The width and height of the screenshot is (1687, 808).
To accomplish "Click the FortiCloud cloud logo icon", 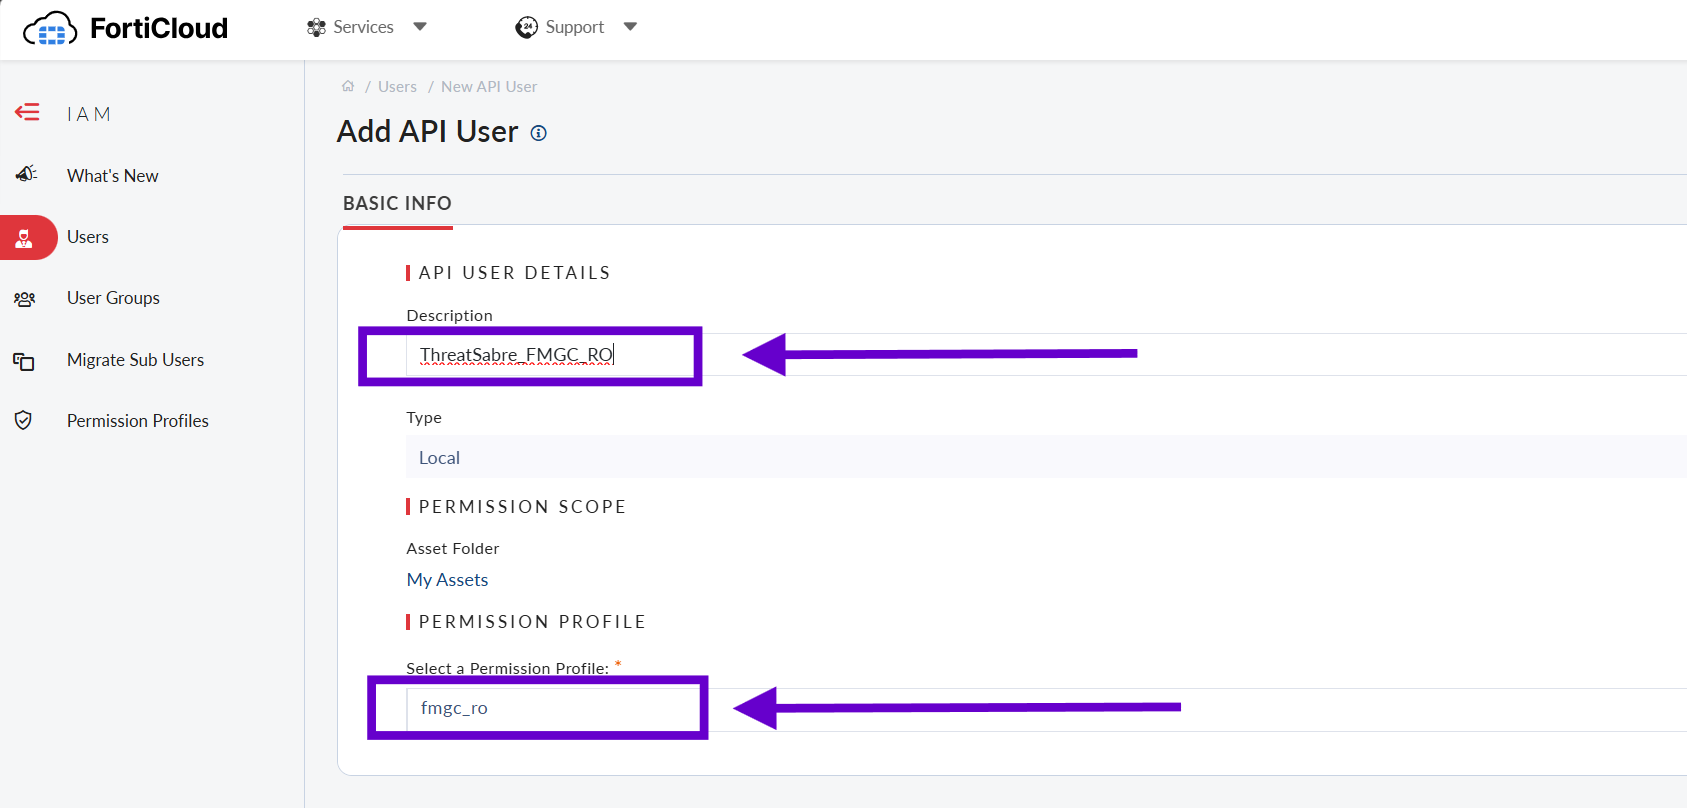I will pos(50,28).
